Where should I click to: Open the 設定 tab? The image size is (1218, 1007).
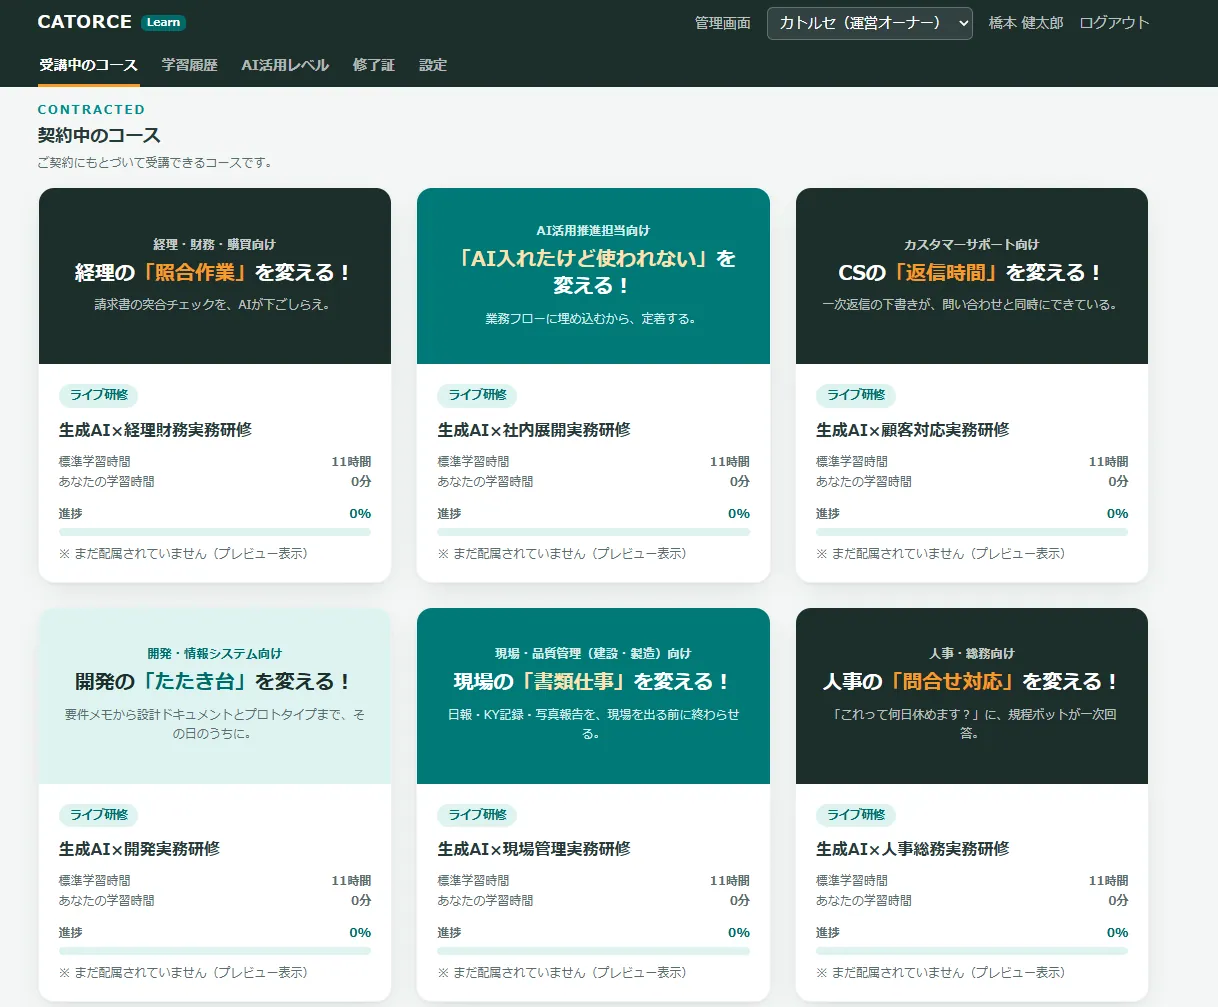point(433,65)
